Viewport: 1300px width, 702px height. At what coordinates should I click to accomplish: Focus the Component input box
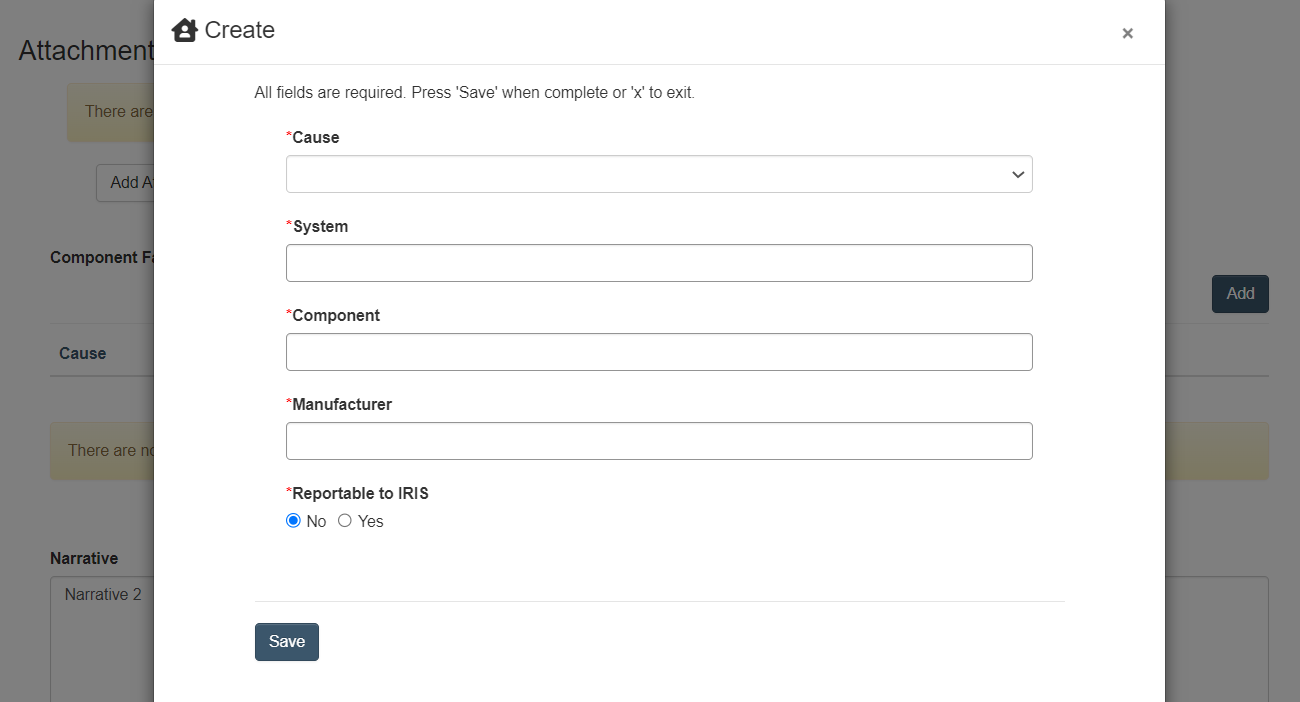pyautogui.click(x=659, y=352)
